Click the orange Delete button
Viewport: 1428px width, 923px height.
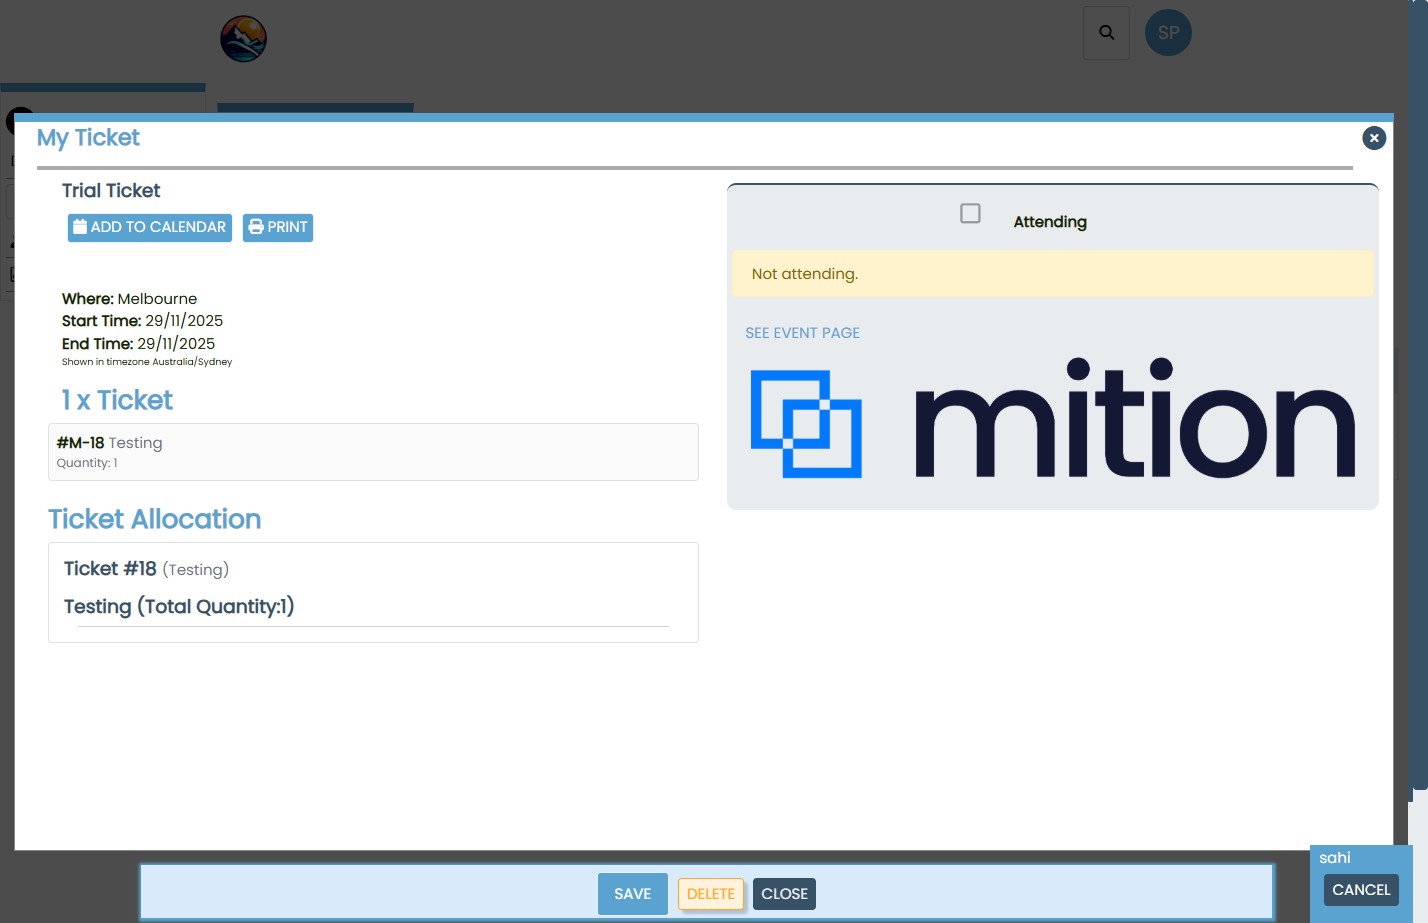(x=710, y=894)
